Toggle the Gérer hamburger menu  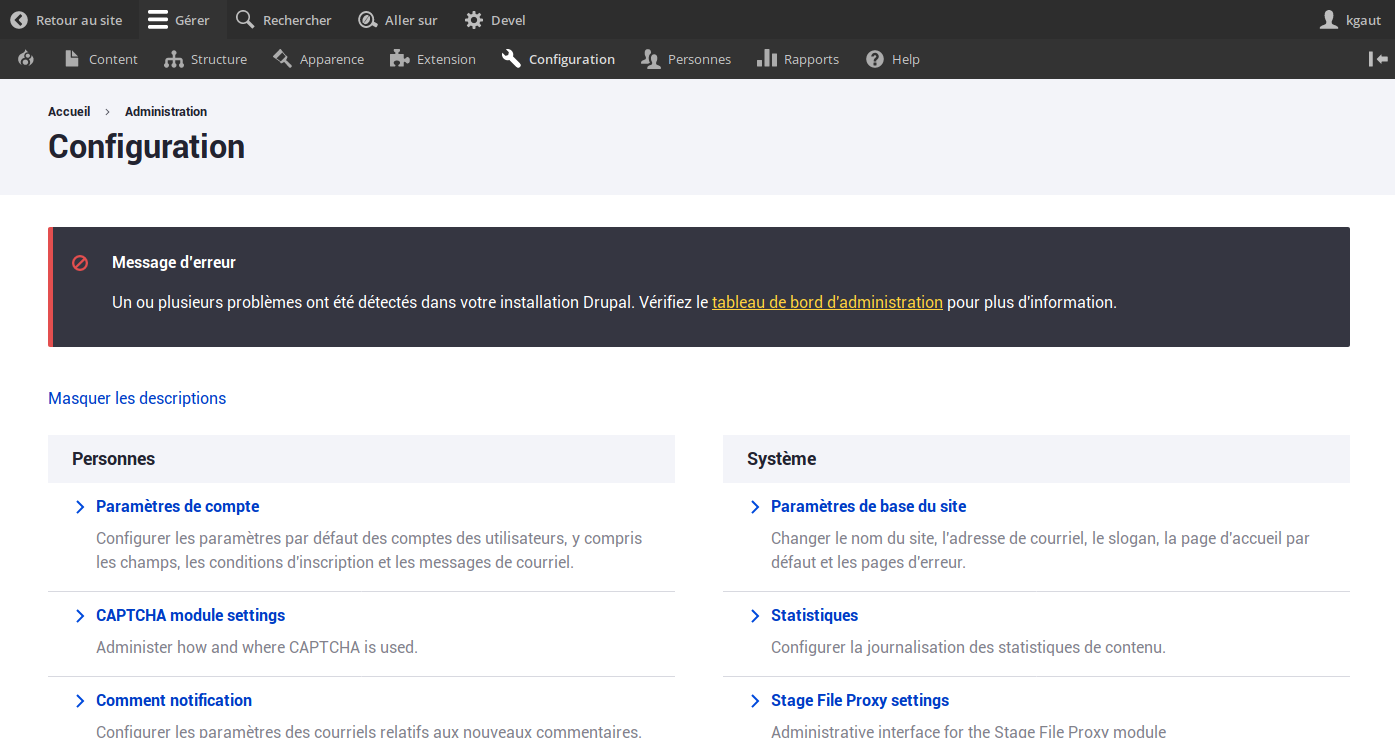coord(158,20)
